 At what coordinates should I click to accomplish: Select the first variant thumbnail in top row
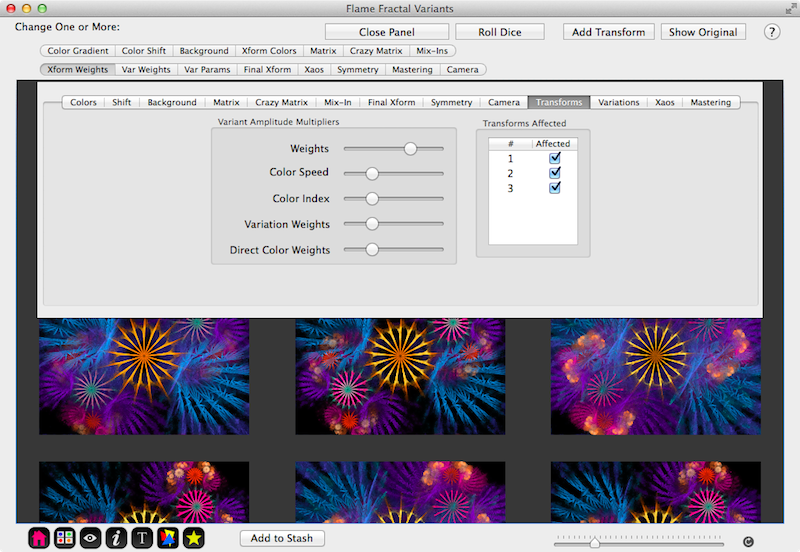144,377
